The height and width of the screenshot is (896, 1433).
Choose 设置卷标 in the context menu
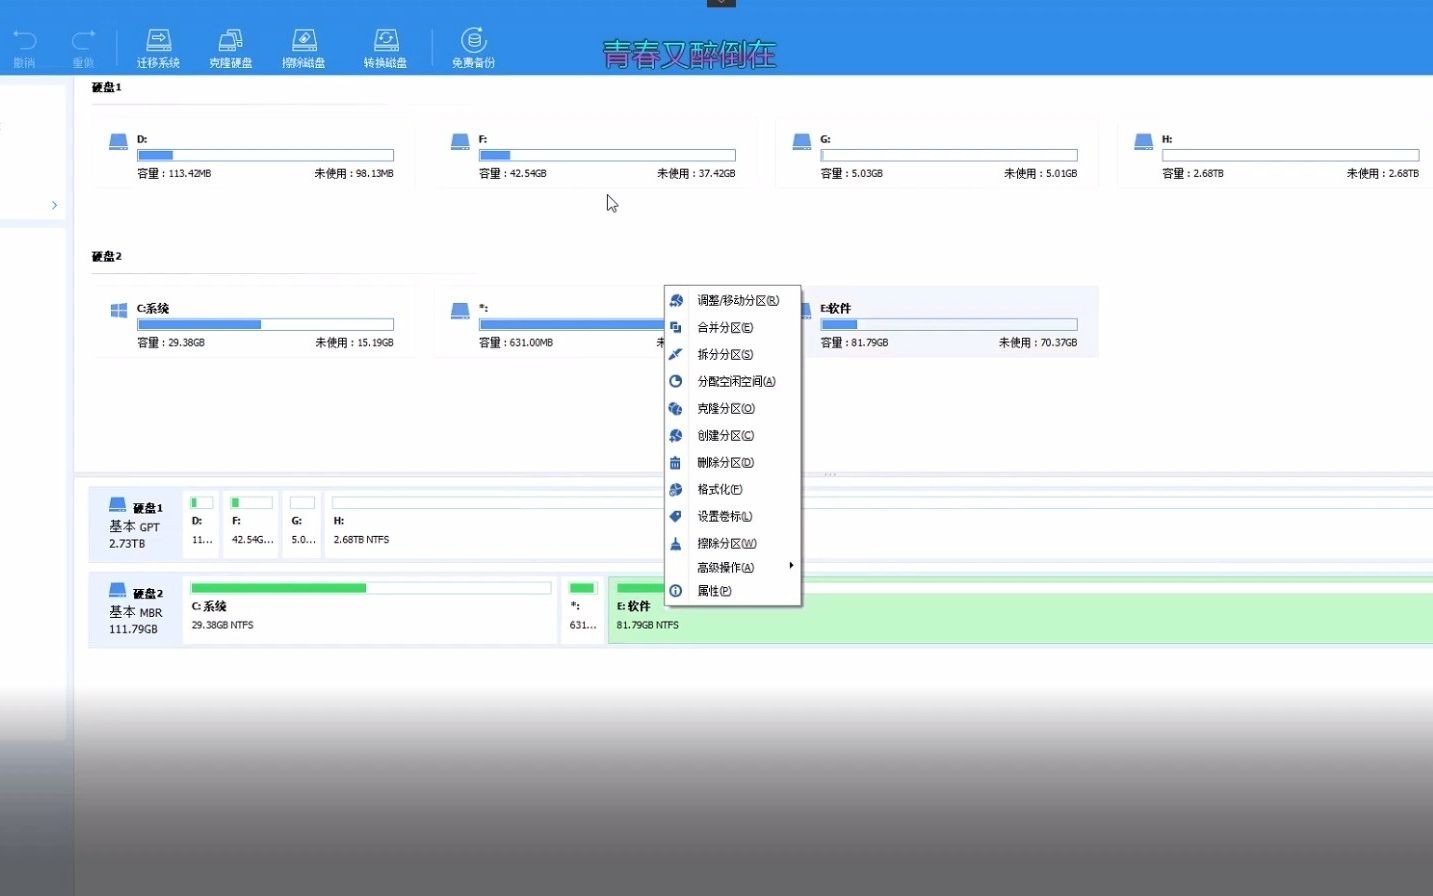(733, 516)
